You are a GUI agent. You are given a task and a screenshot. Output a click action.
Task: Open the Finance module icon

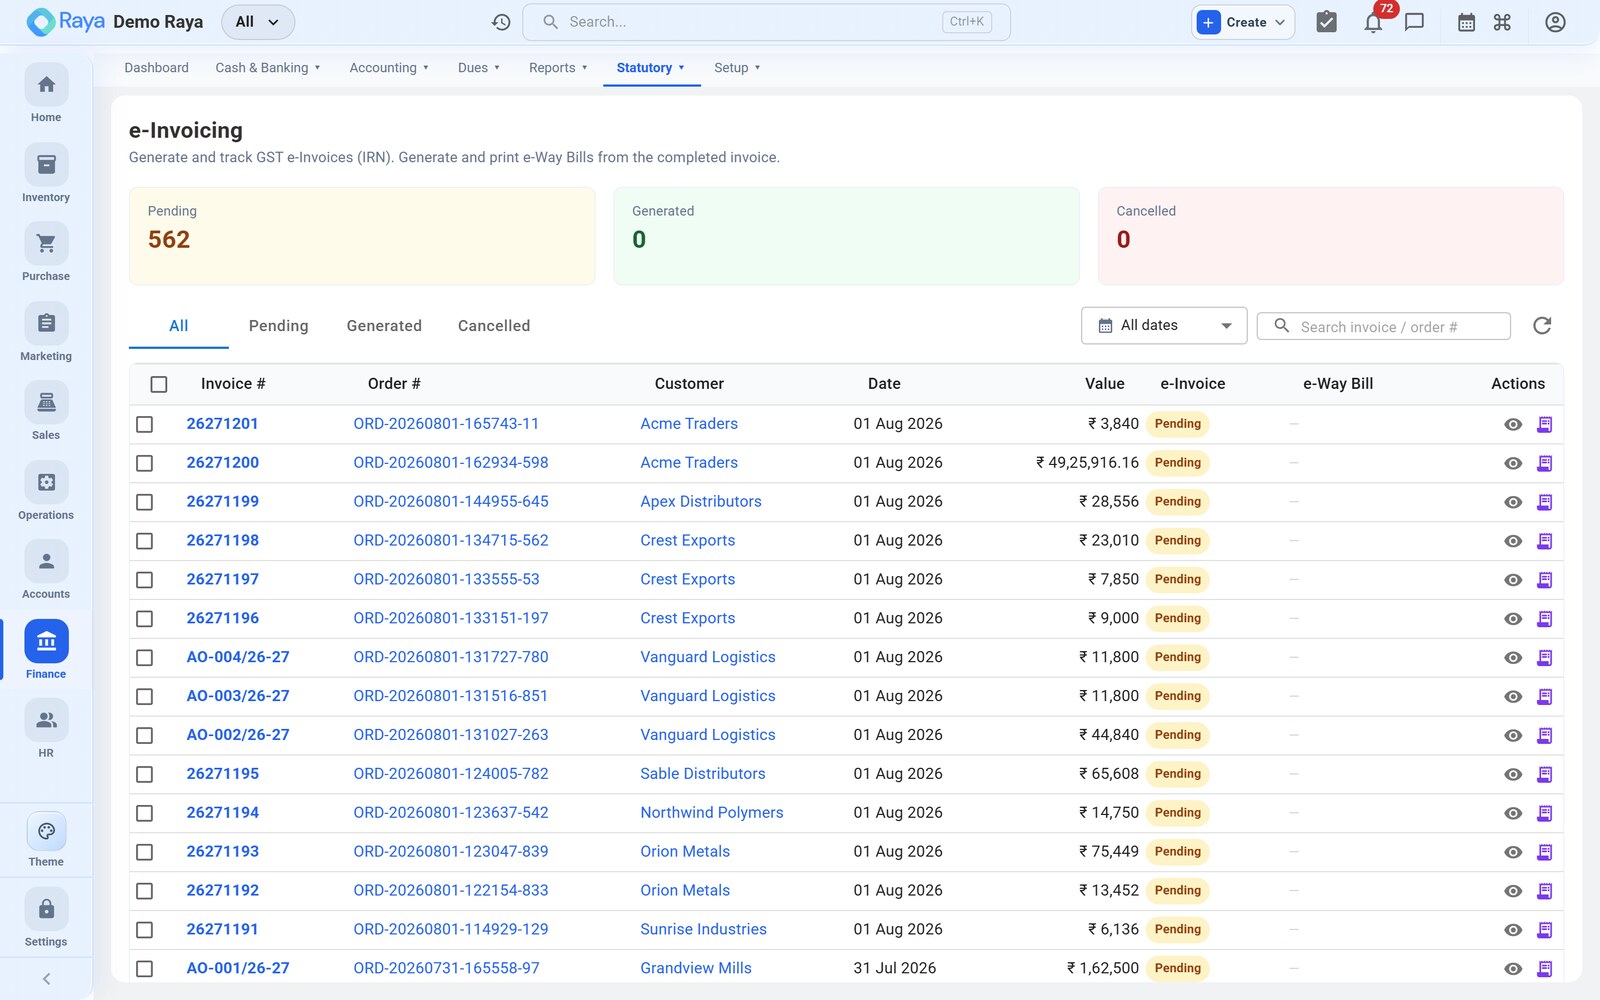(46, 642)
